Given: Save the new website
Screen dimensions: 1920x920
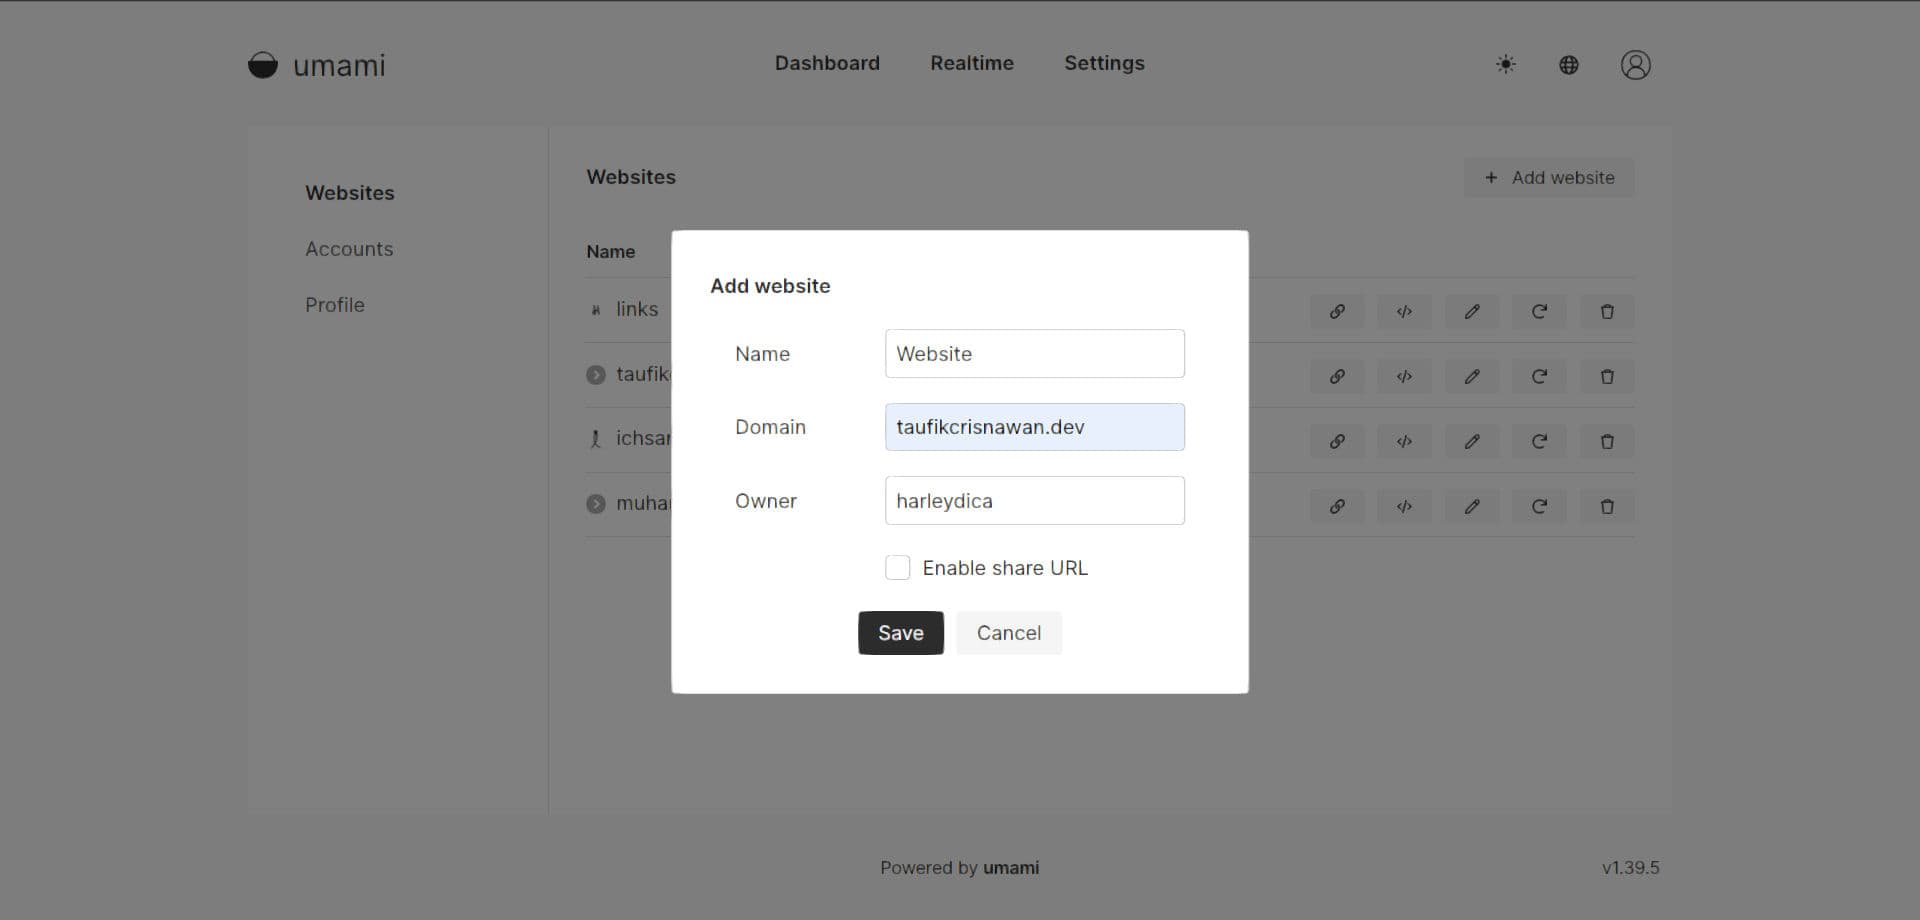Looking at the screenshot, I should point(900,632).
